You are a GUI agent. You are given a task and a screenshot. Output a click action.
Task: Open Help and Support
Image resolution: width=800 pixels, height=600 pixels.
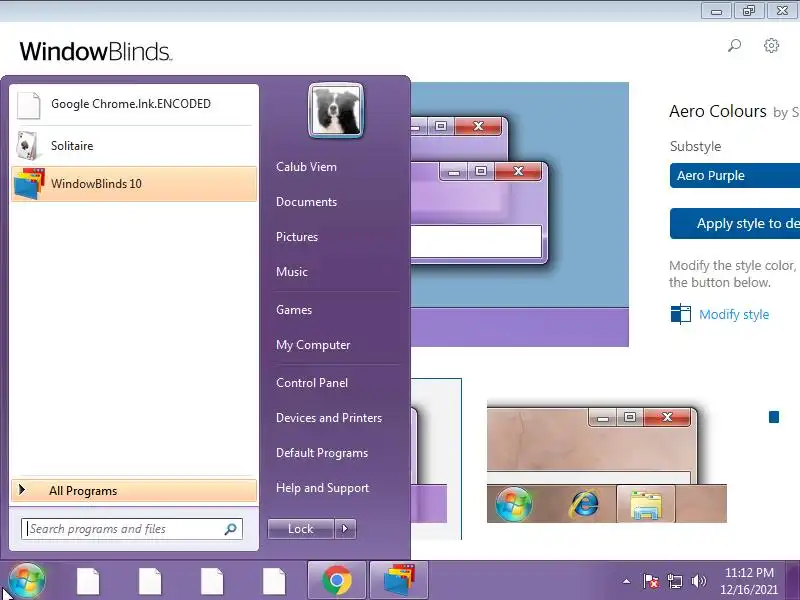(322, 488)
